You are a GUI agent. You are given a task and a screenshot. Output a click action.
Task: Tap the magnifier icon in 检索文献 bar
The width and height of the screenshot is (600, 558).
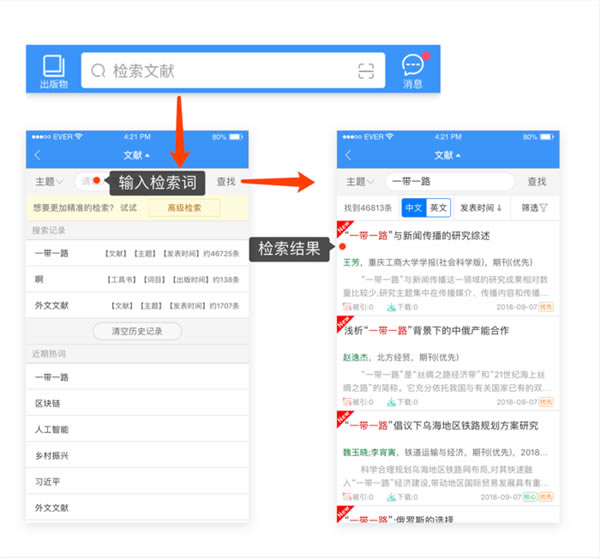pyautogui.click(x=98, y=71)
